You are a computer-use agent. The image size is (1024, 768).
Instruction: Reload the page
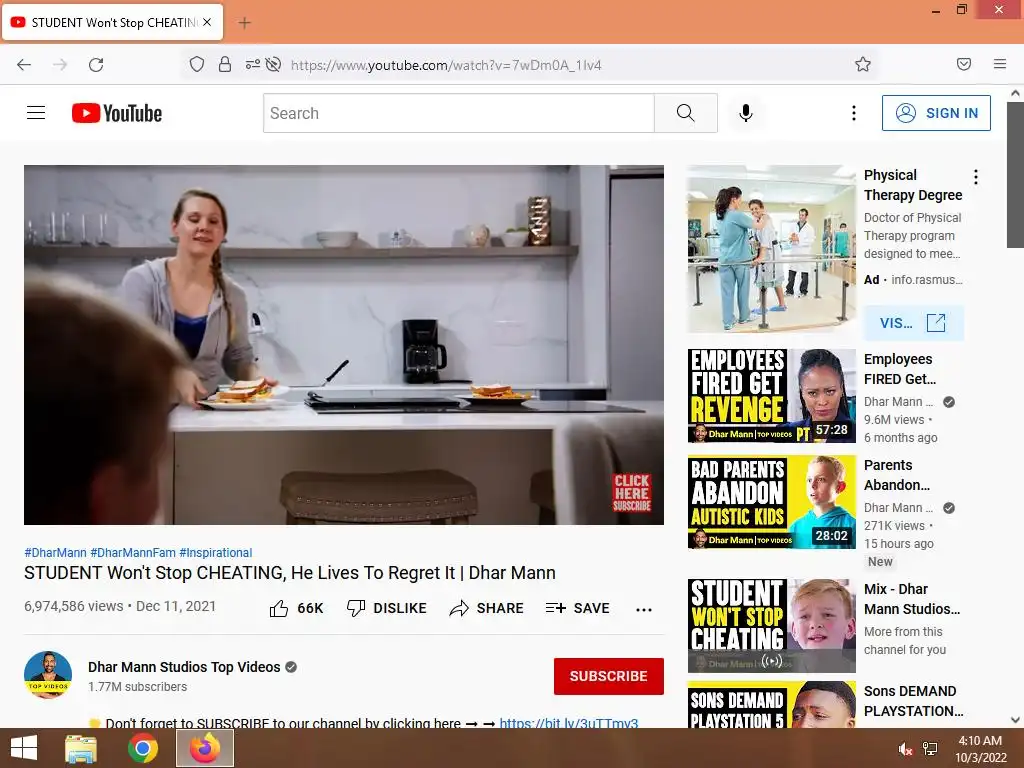[96, 64]
